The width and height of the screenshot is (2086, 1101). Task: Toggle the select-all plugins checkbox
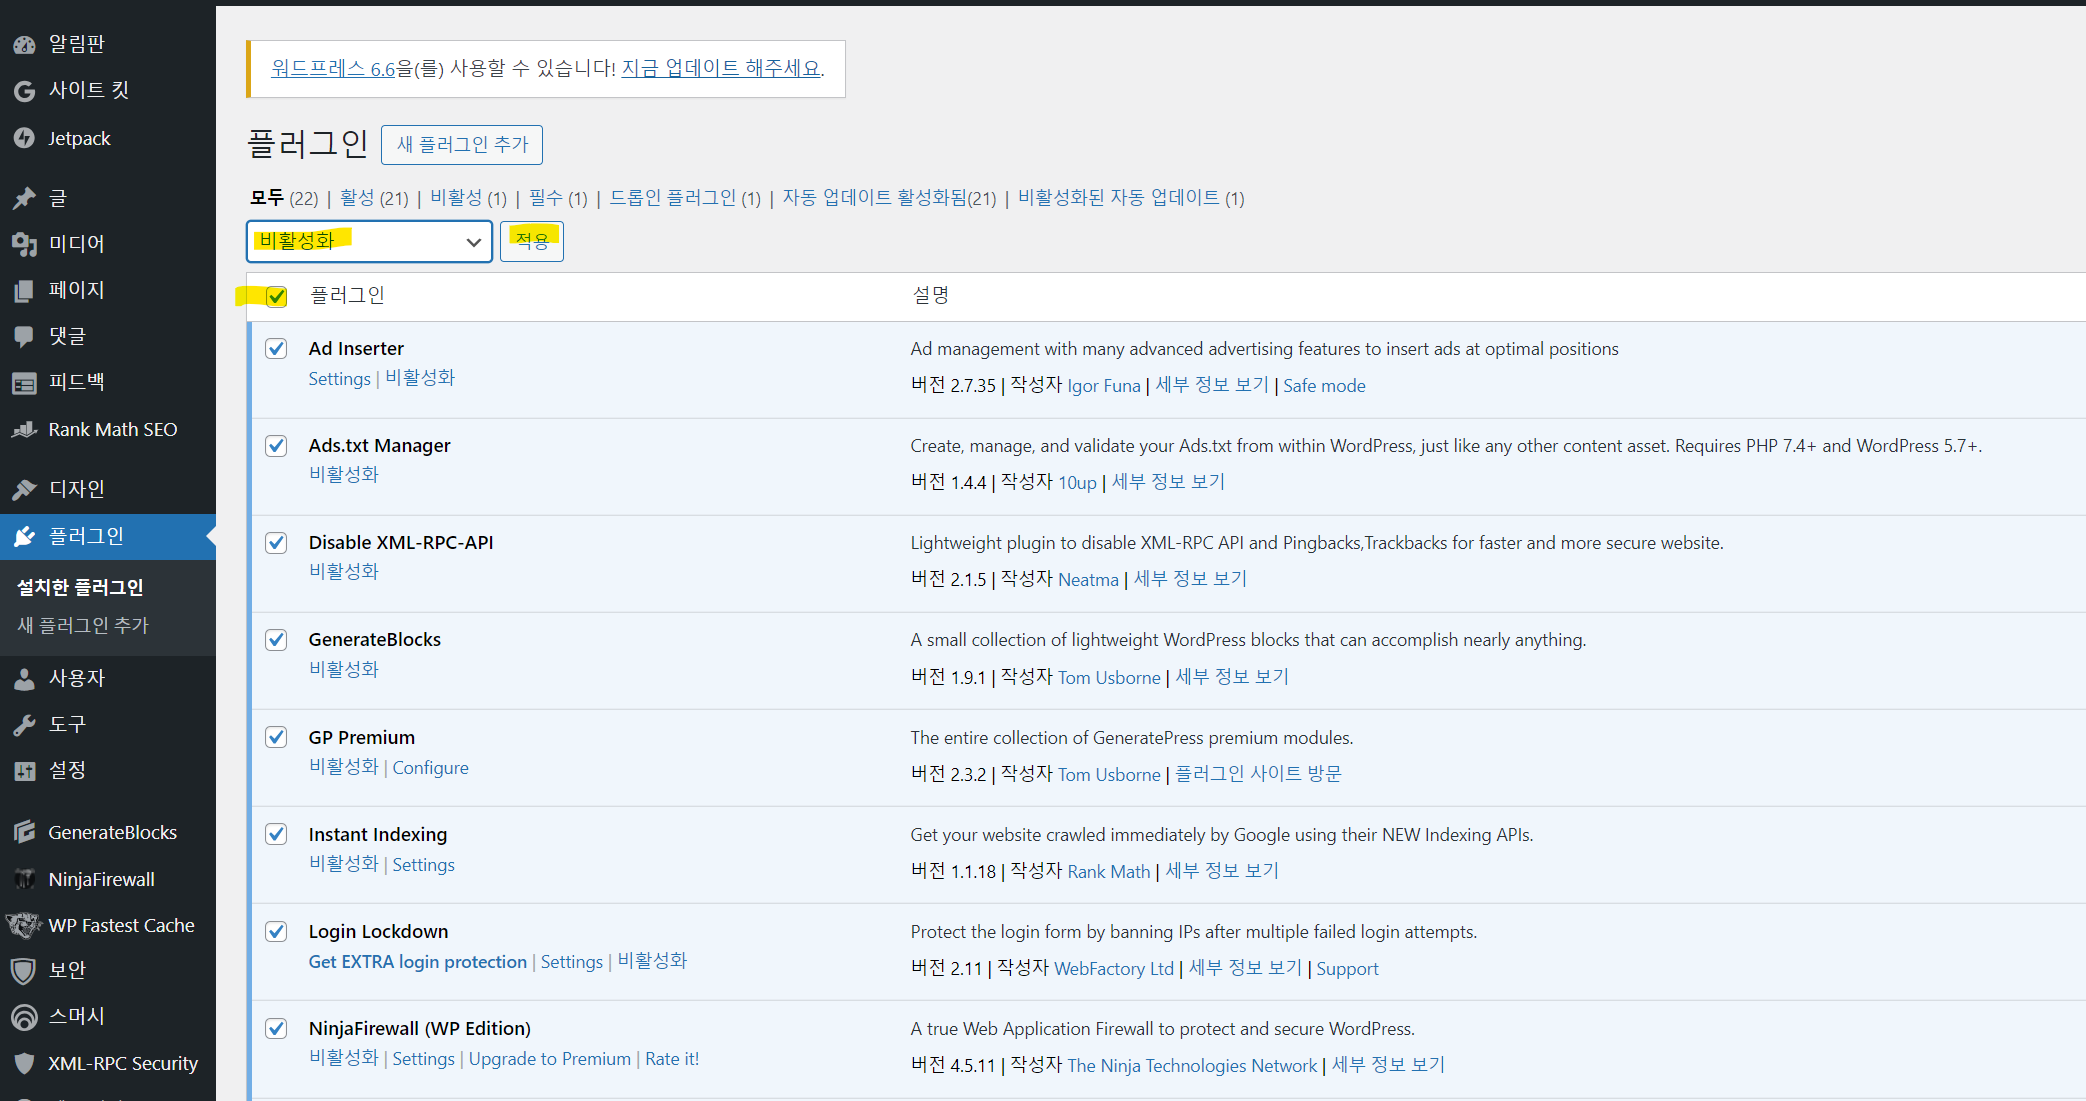pos(276,296)
